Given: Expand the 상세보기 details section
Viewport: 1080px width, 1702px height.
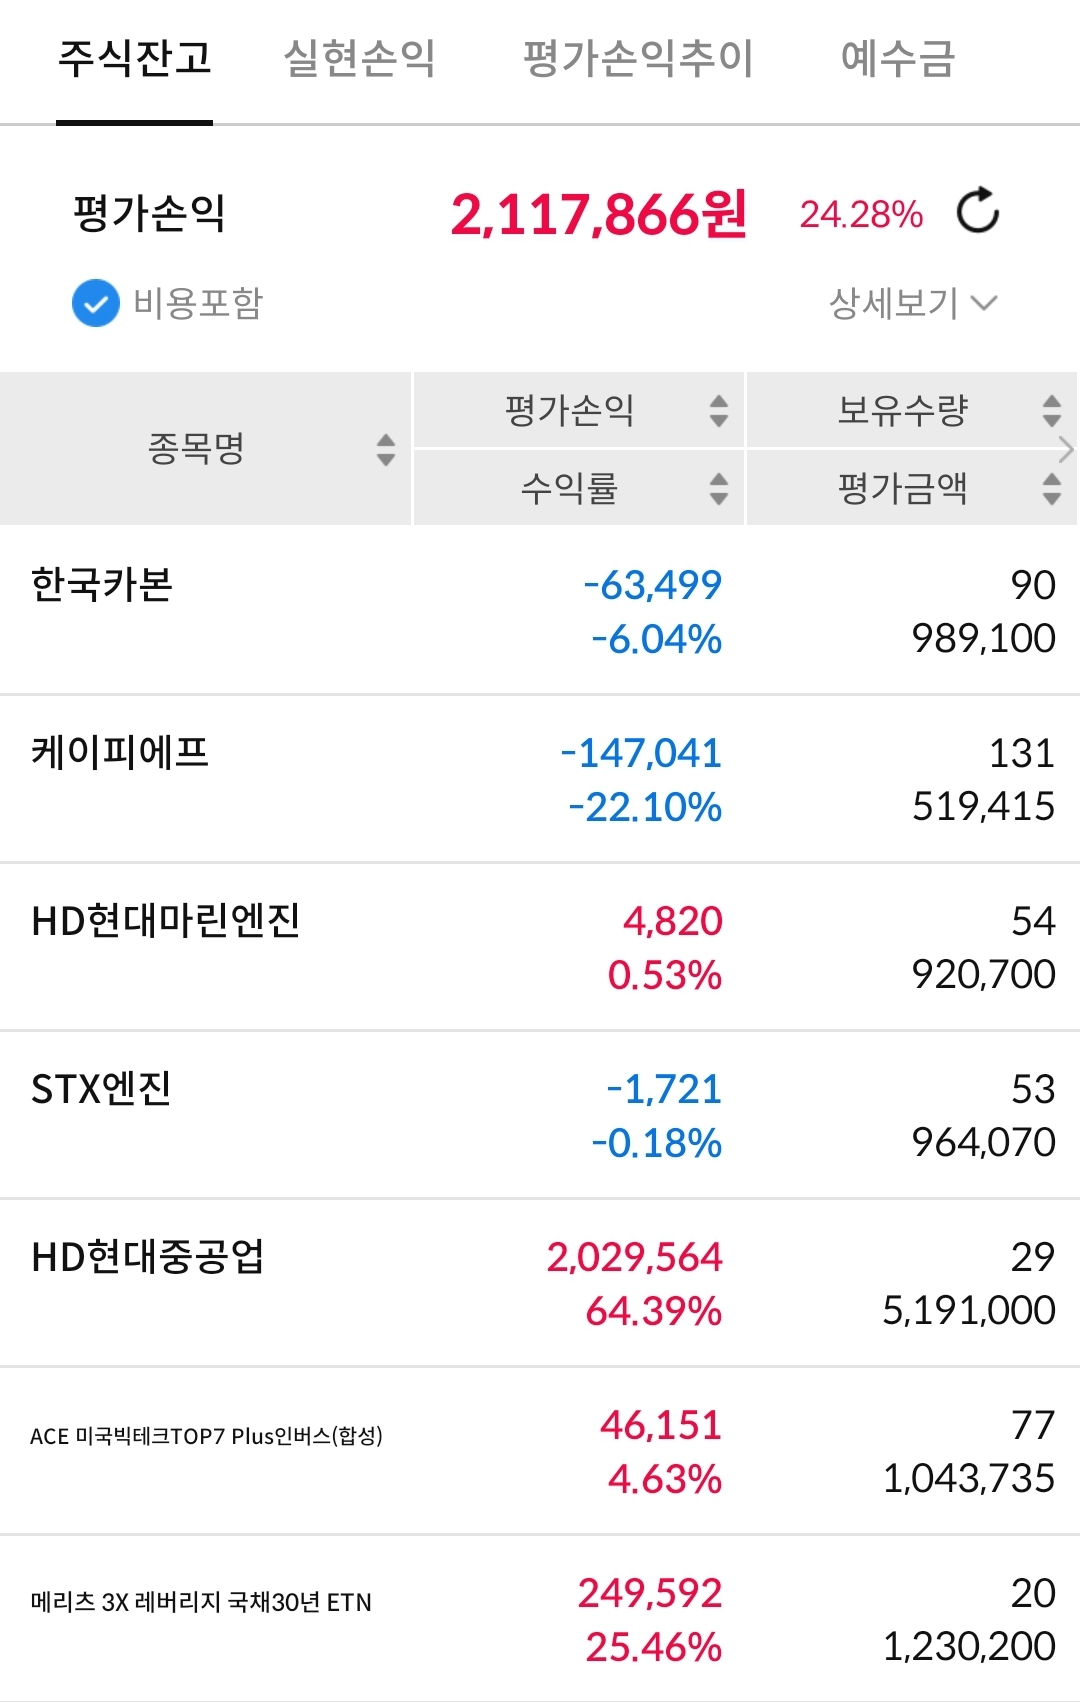Looking at the screenshot, I should click(x=913, y=302).
